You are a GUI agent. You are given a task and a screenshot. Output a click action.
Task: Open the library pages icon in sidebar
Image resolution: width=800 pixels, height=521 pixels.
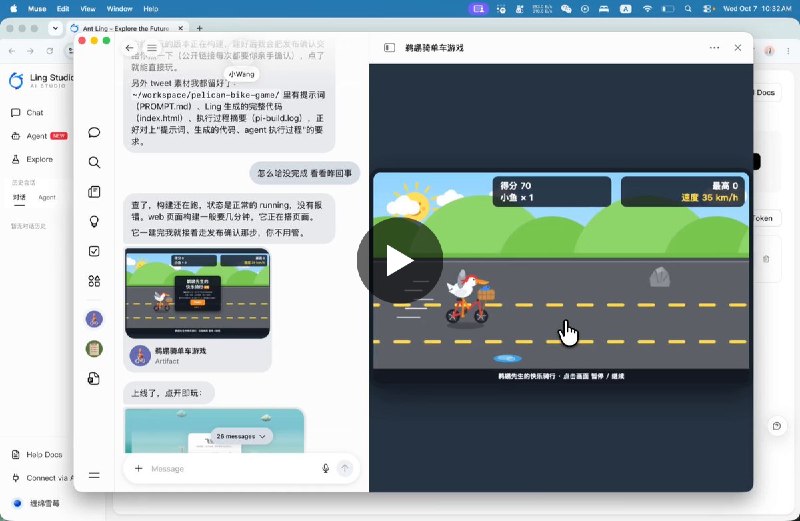click(x=94, y=192)
